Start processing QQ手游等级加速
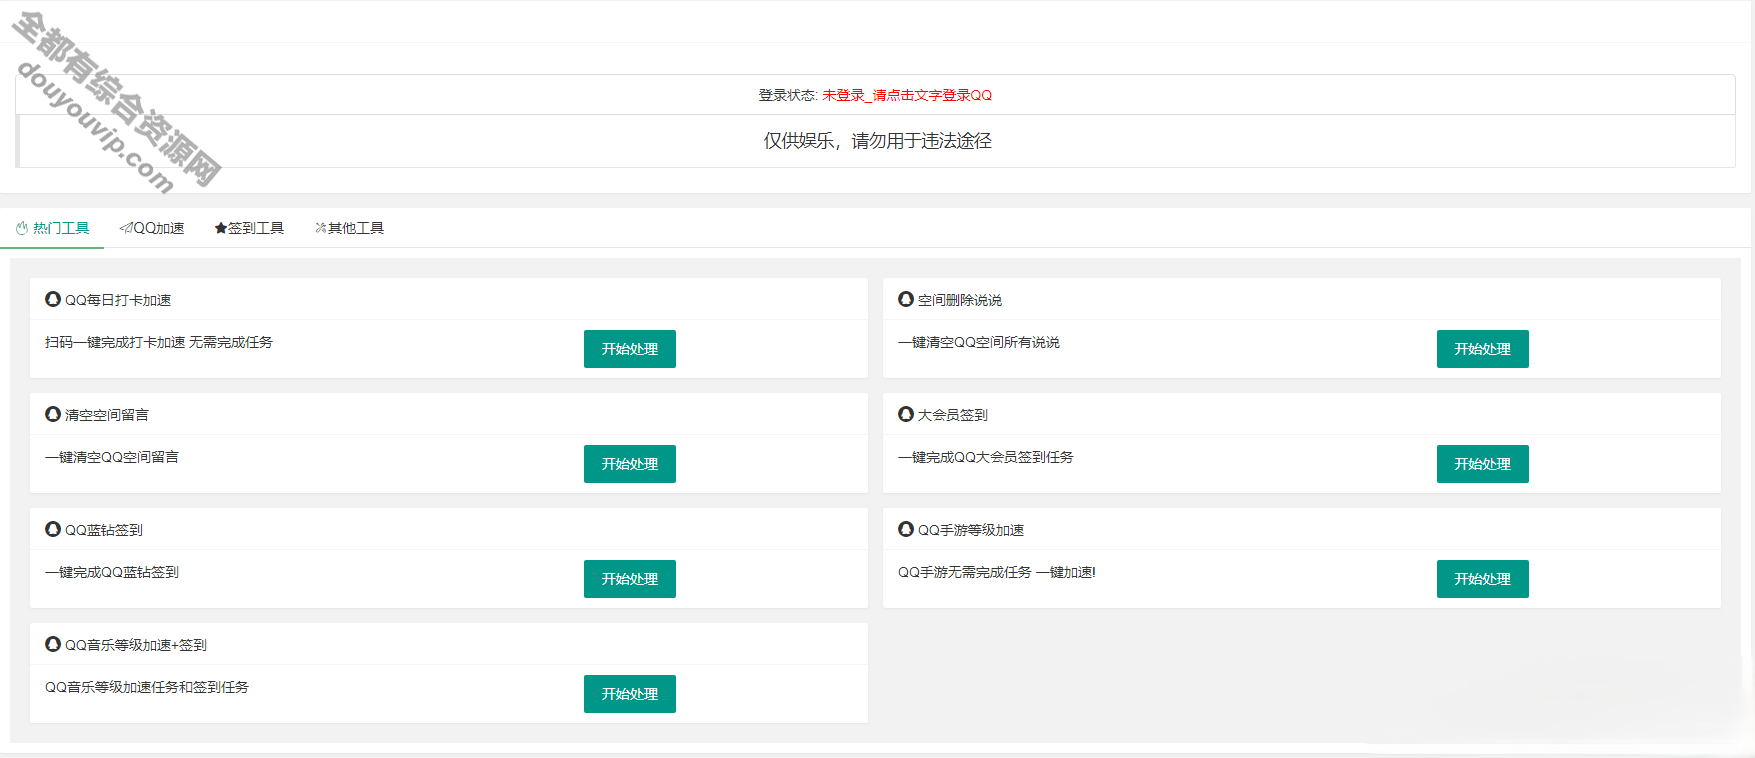This screenshot has height=758, width=1755. 1483,579
